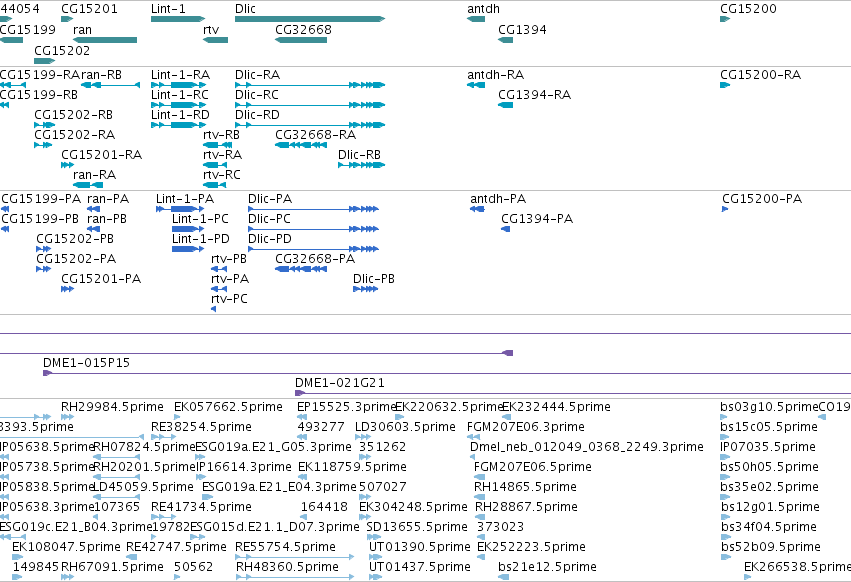The image size is (851, 582).
Task: Select transcript Lint-1-RA
Action: (x=178, y=85)
